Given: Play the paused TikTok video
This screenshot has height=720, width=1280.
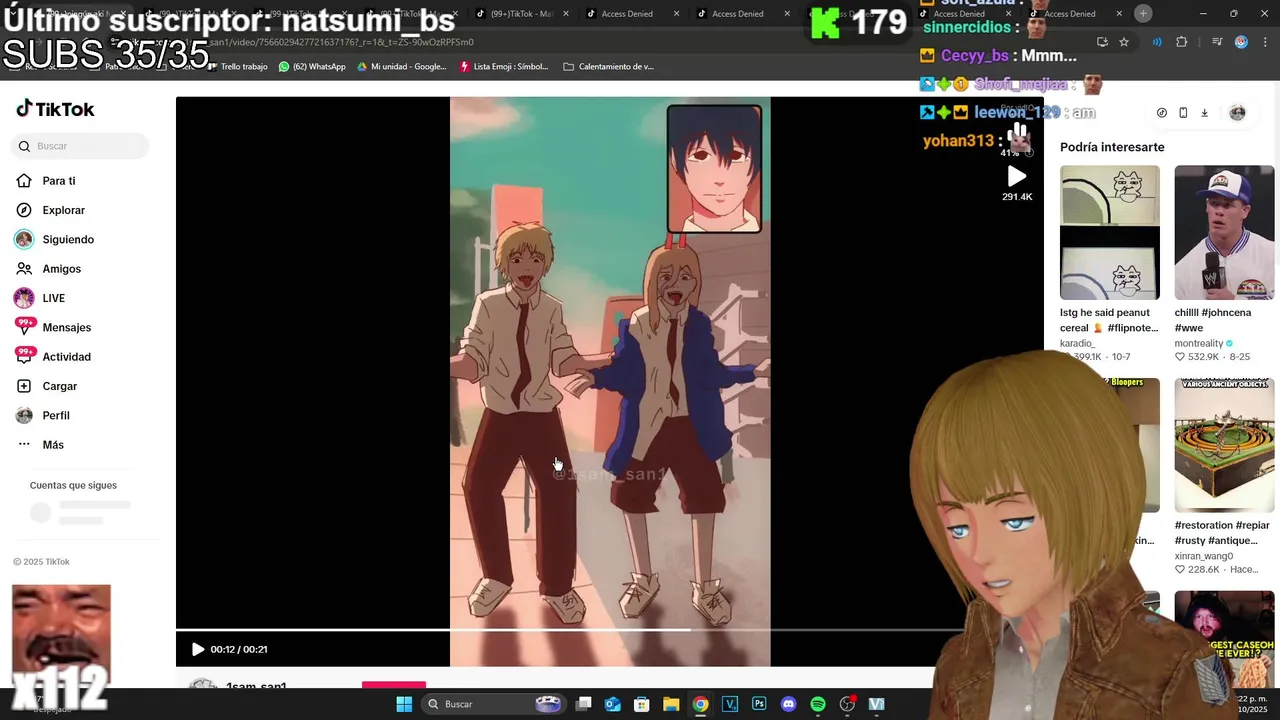Looking at the screenshot, I should [197, 649].
